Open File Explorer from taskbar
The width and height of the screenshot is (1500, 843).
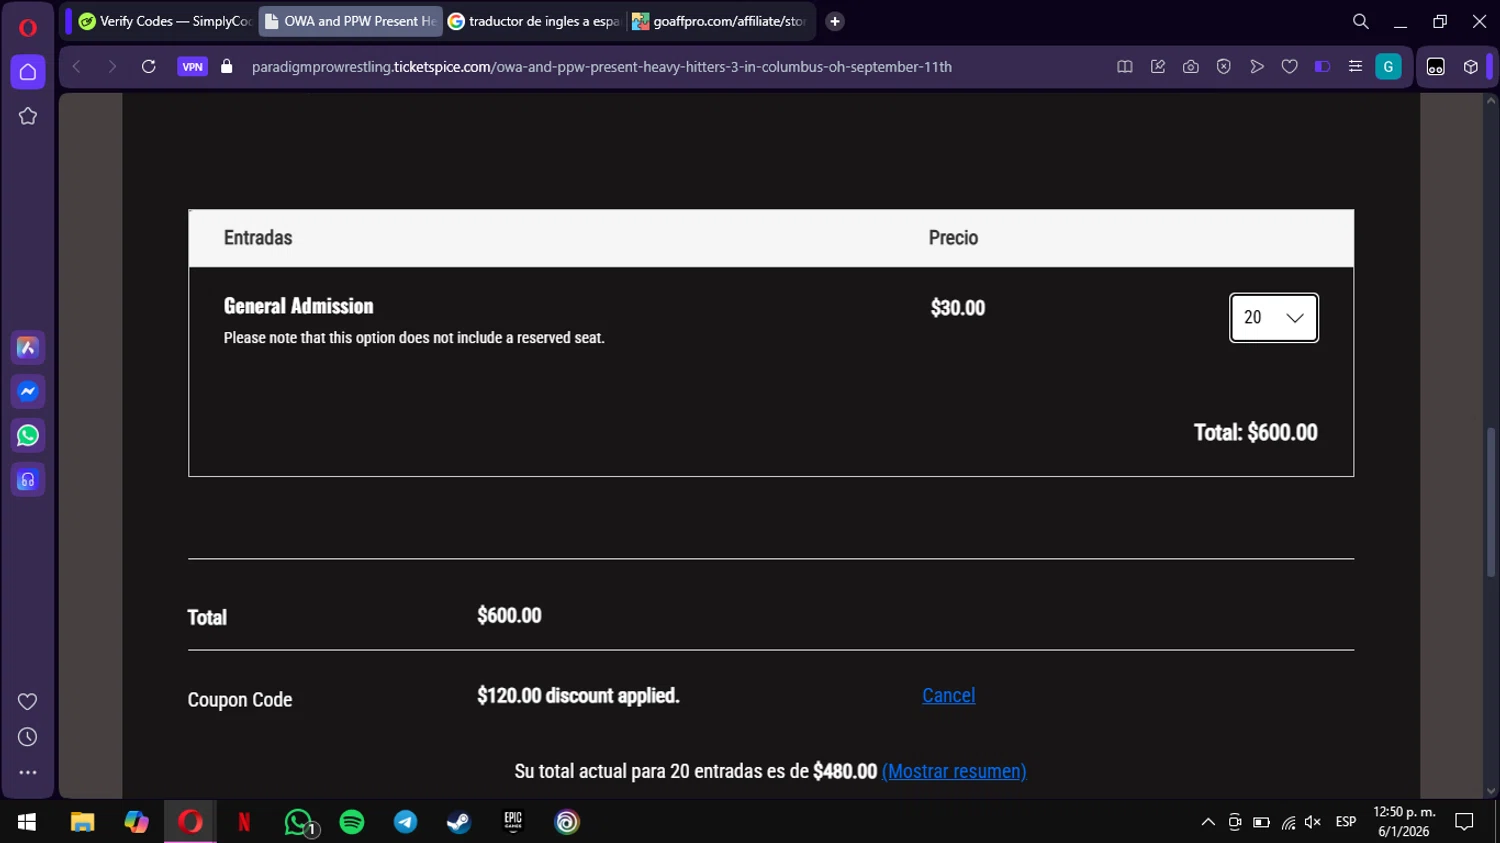(82, 822)
